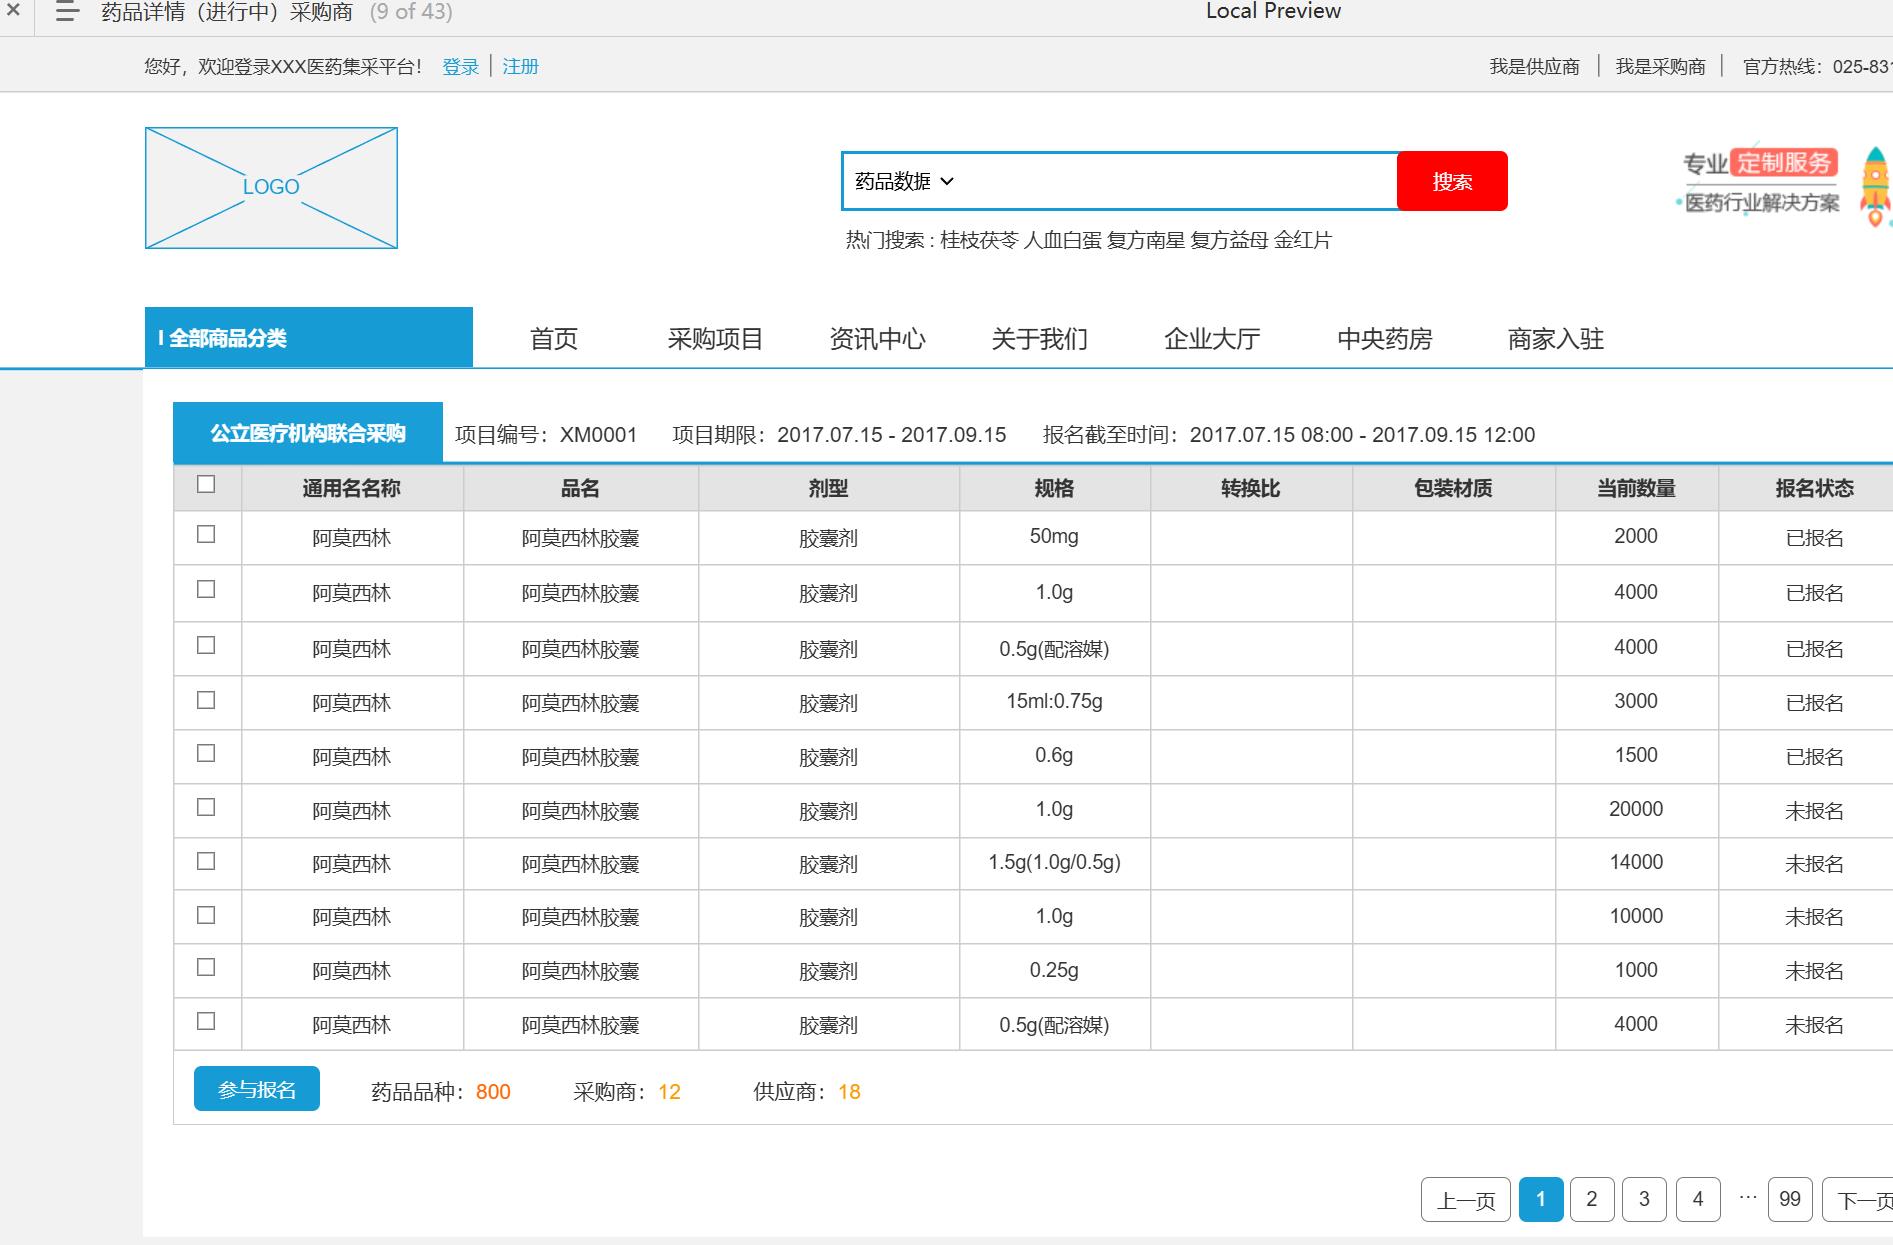Click in the search text field
The width and height of the screenshot is (1893, 1245).
pyautogui.click(x=1178, y=181)
